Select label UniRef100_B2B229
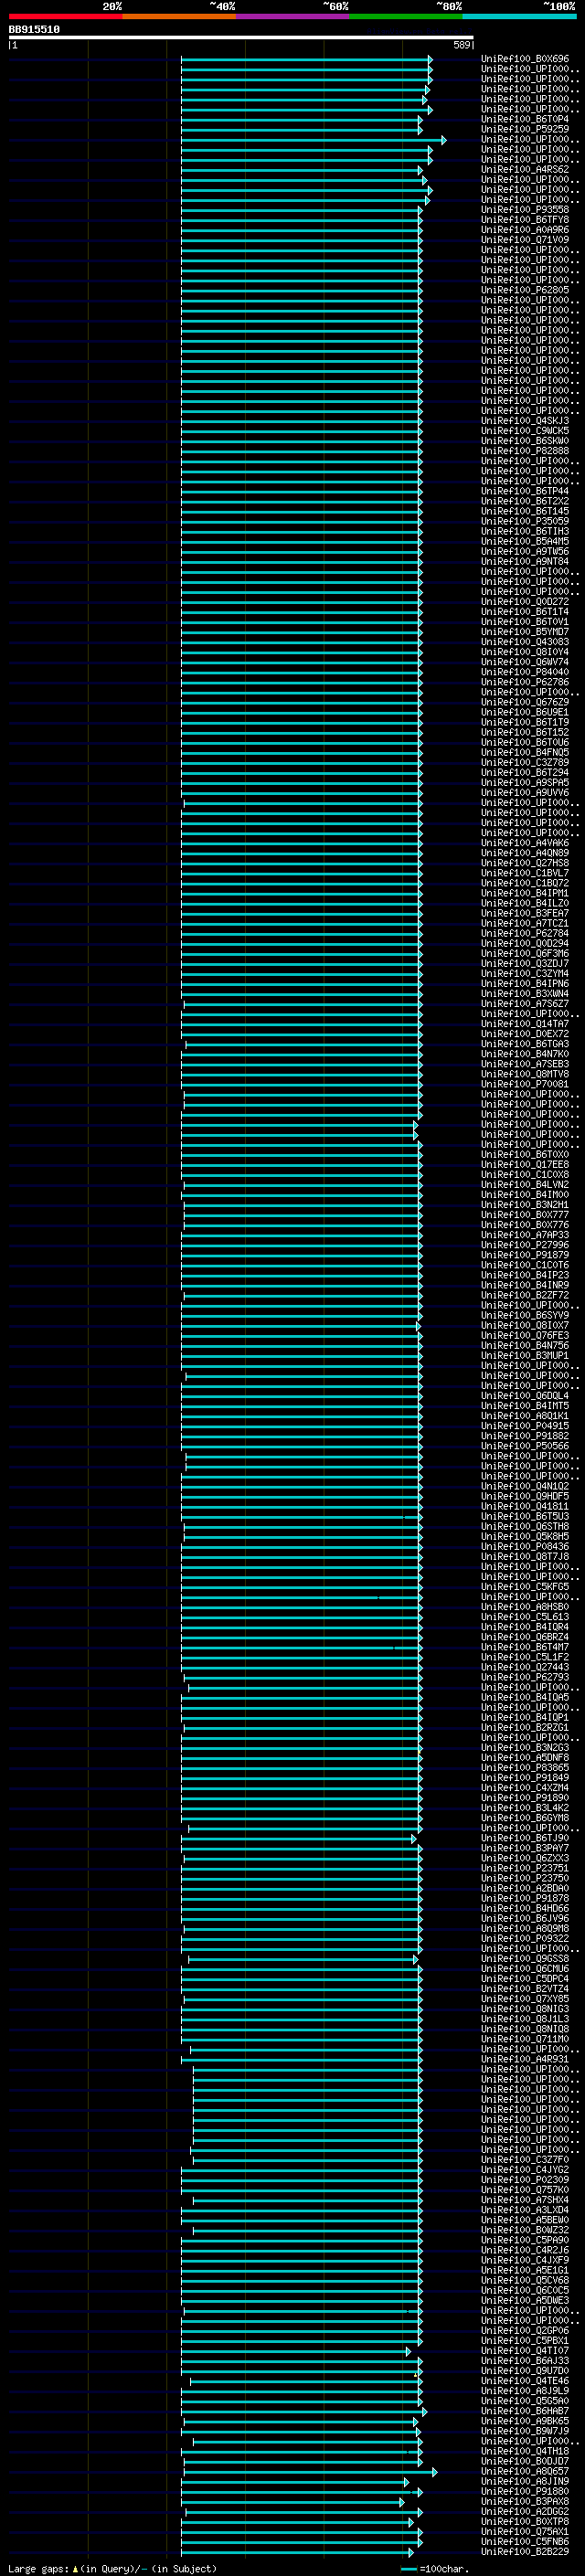 click(525, 2551)
